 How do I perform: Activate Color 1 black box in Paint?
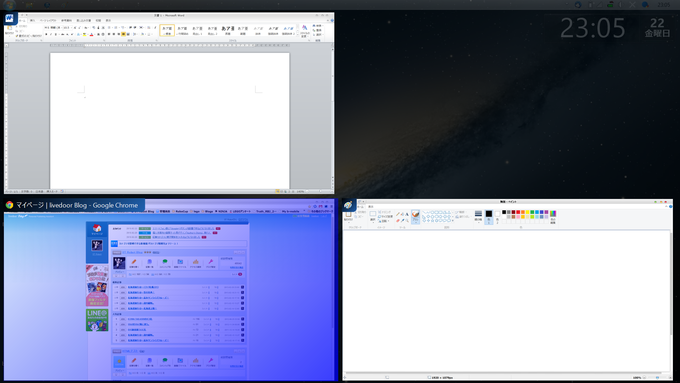pos(489,216)
